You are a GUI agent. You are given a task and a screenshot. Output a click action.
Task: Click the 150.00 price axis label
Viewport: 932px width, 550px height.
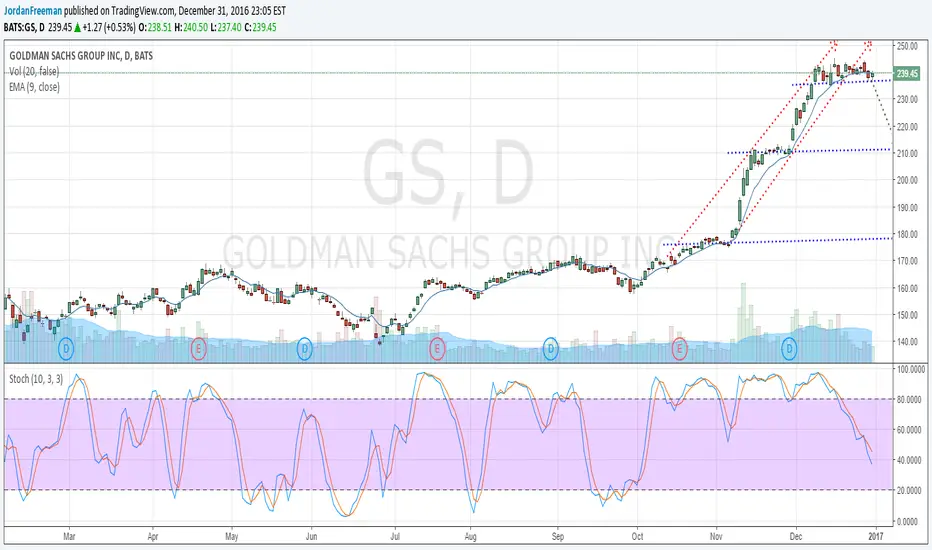coord(907,315)
